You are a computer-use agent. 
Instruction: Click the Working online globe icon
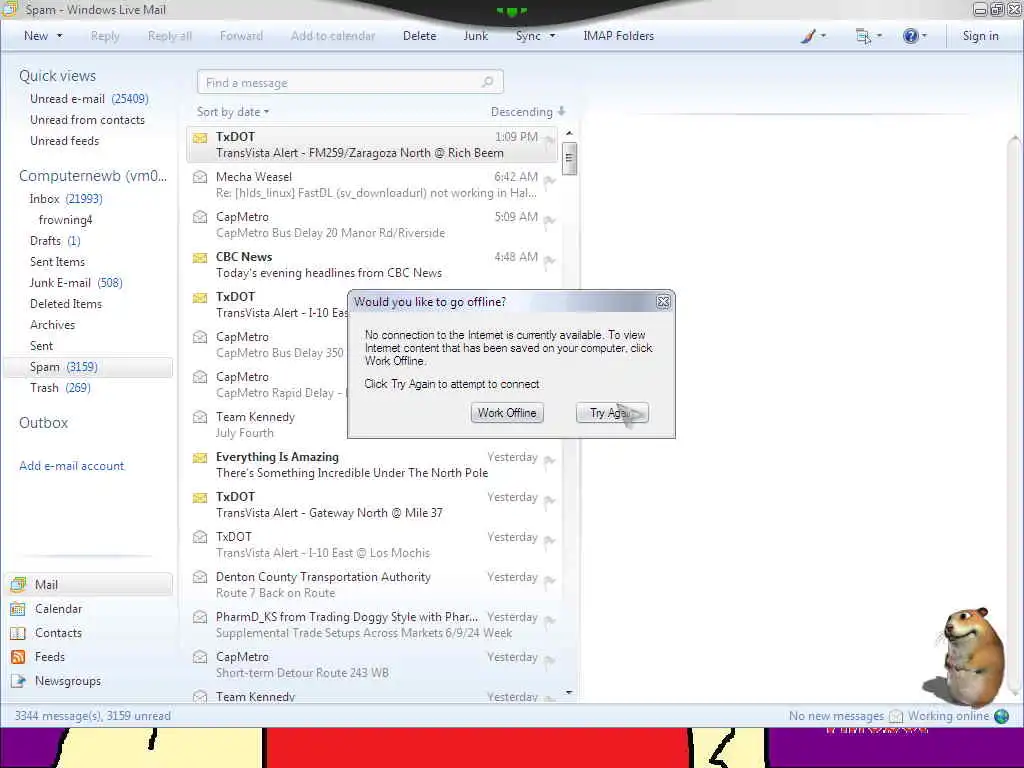click(x=1001, y=716)
